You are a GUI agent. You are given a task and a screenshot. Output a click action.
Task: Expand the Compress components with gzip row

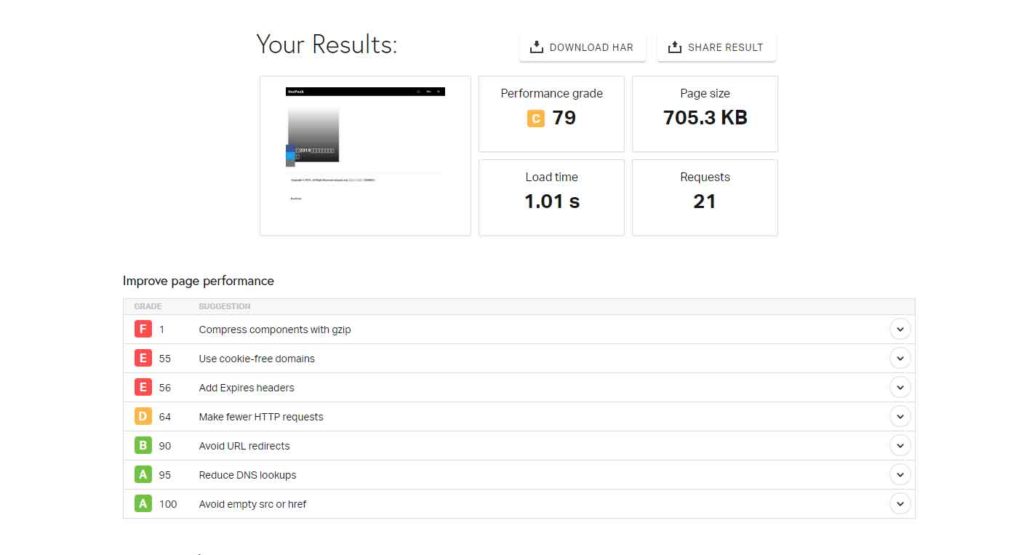(900, 330)
